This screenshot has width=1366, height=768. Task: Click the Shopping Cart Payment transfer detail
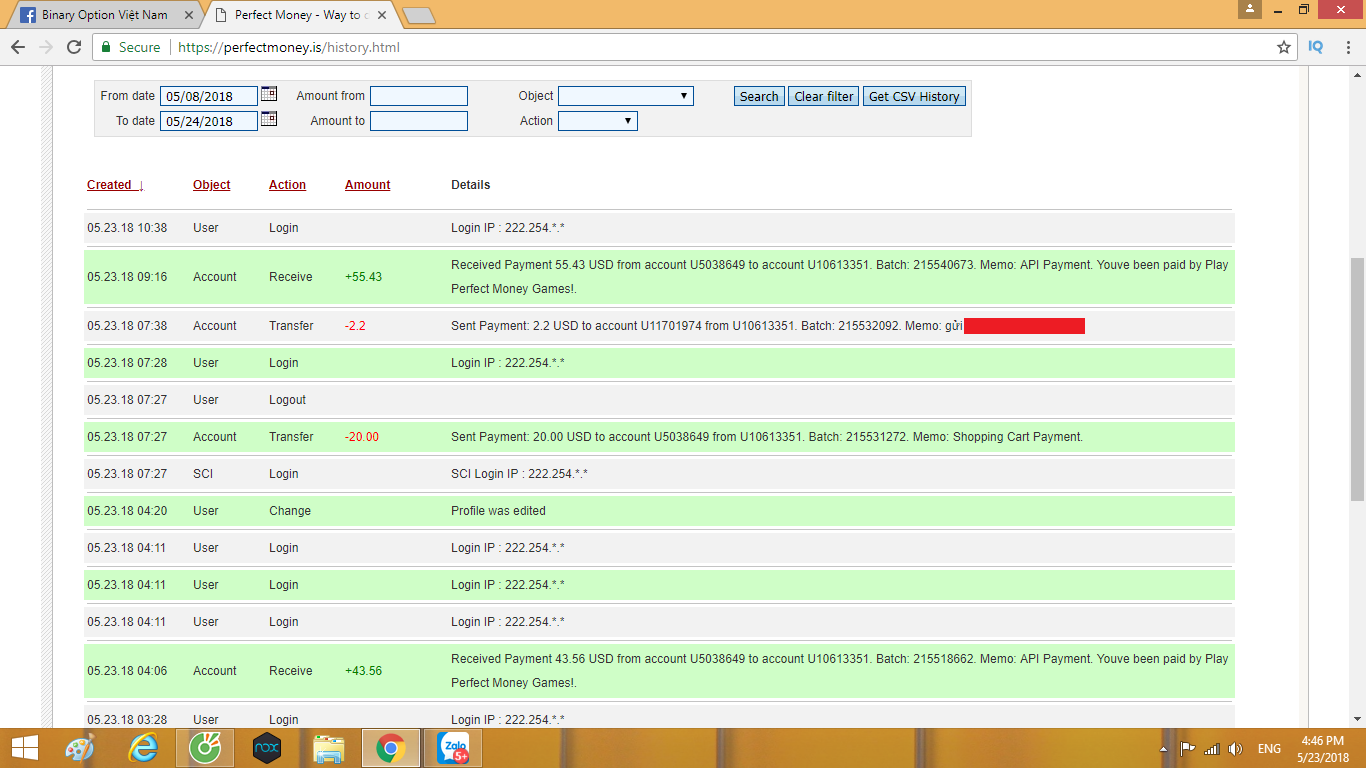[767, 437]
